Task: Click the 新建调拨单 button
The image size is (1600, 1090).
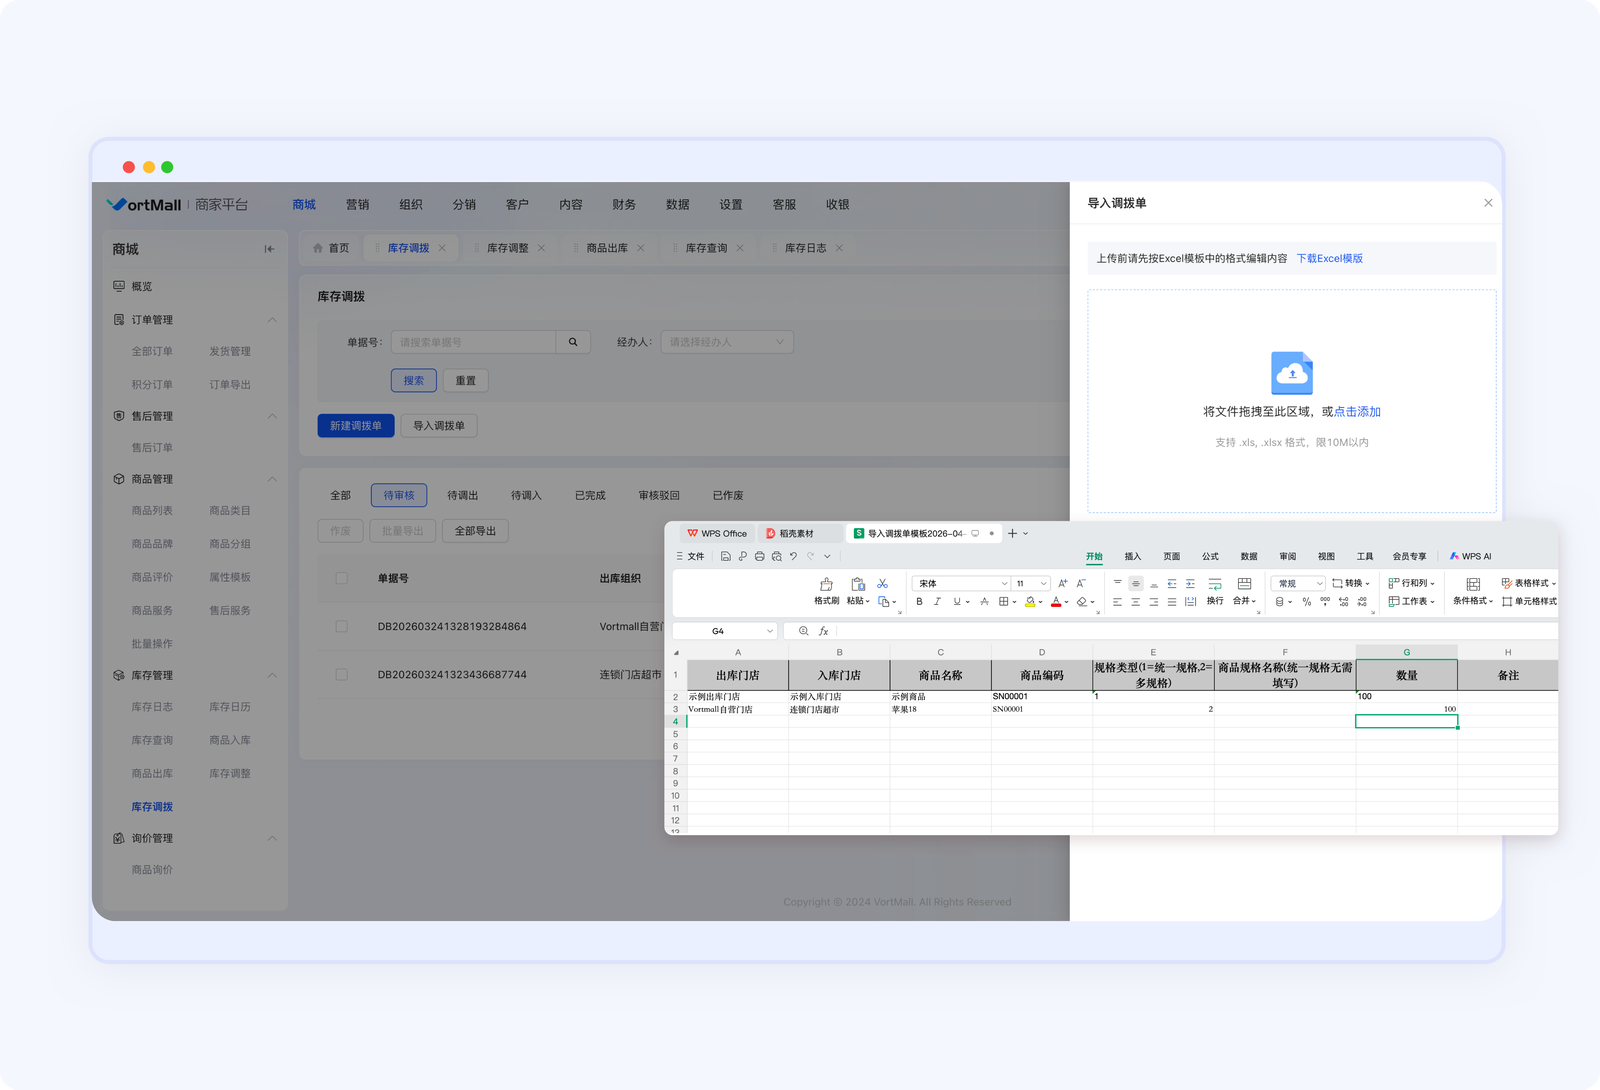Action: coord(356,426)
